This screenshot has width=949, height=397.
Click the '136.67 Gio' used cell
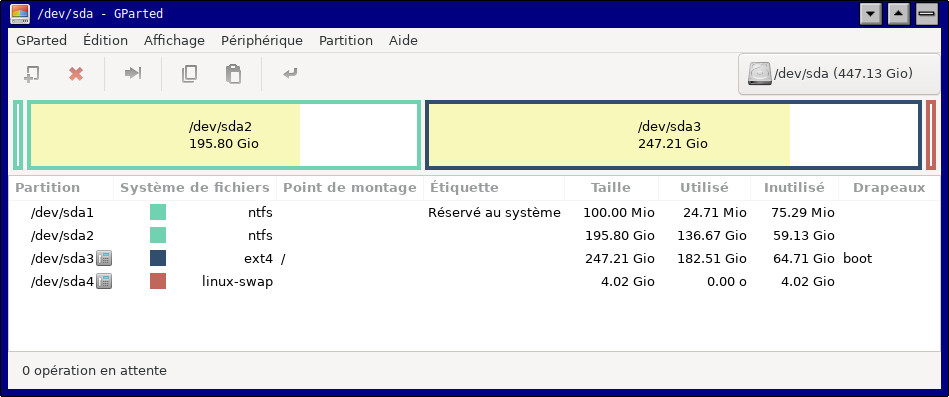pyautogui.click(x=712, y=235)
